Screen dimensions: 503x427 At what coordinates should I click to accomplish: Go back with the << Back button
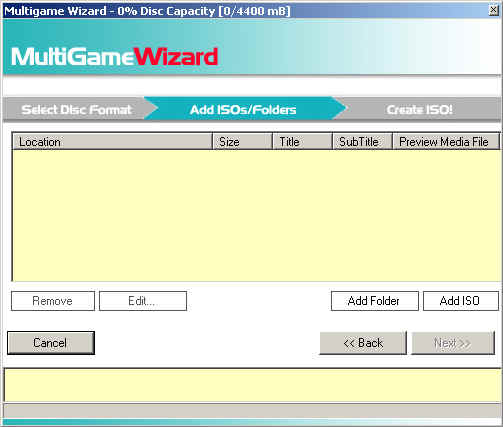[x=363, y=343]
